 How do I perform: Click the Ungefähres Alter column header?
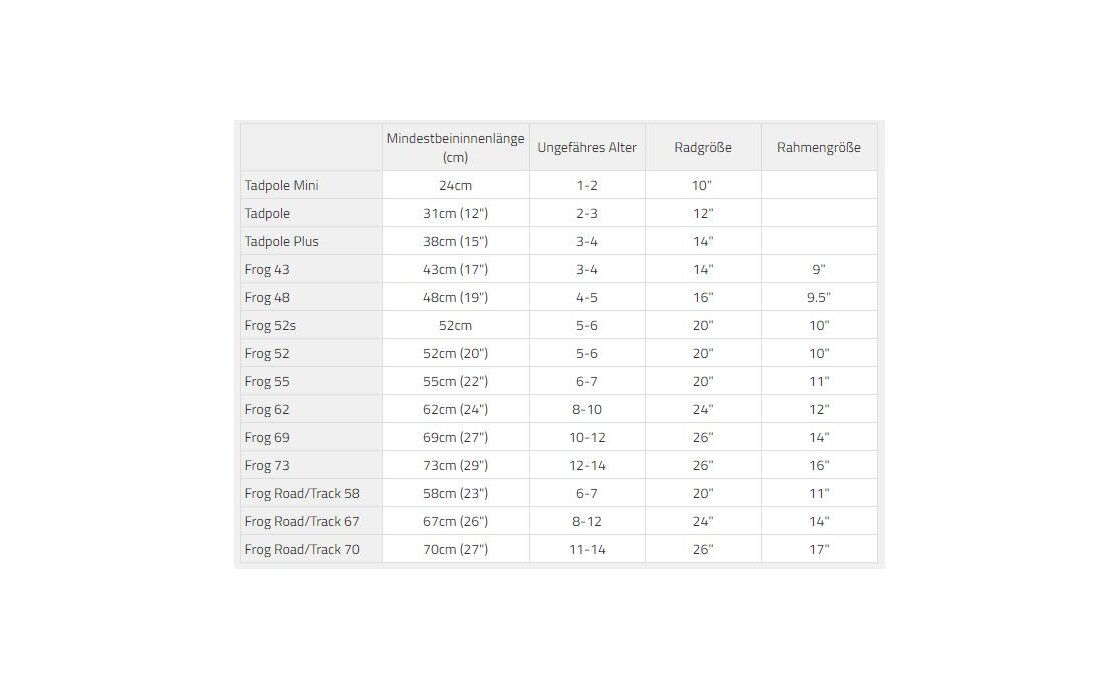pyautogui.click(x=587, y=147)
